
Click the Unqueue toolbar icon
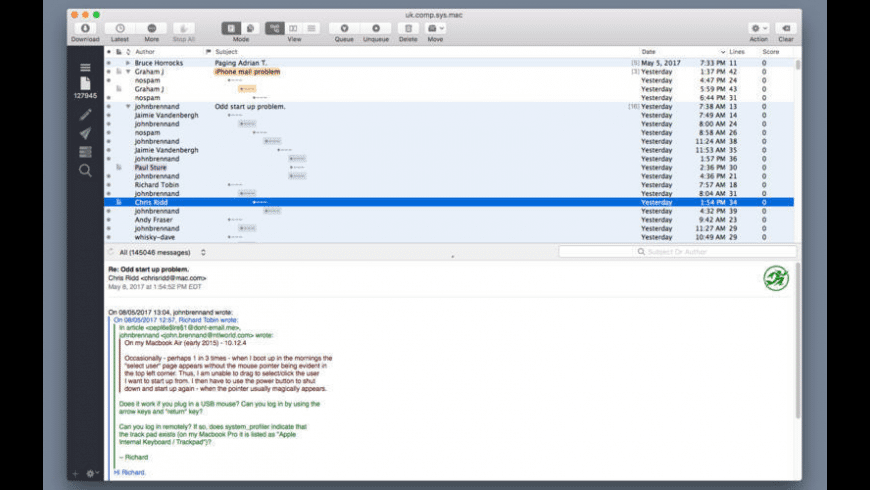point(376,29)
